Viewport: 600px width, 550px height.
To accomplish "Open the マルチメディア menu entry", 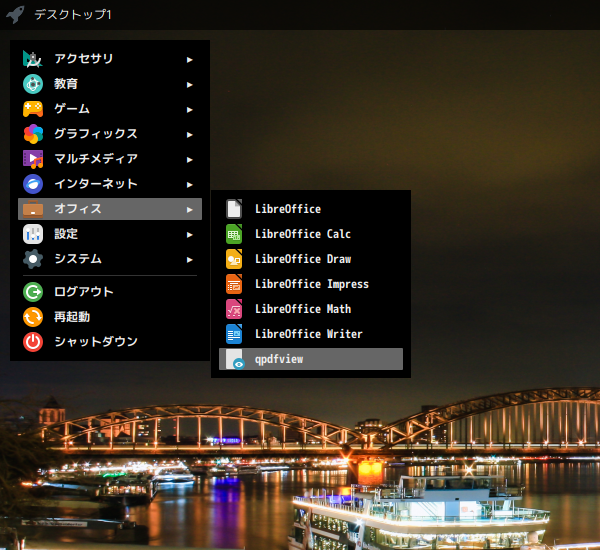I will [x=110, y=159].
